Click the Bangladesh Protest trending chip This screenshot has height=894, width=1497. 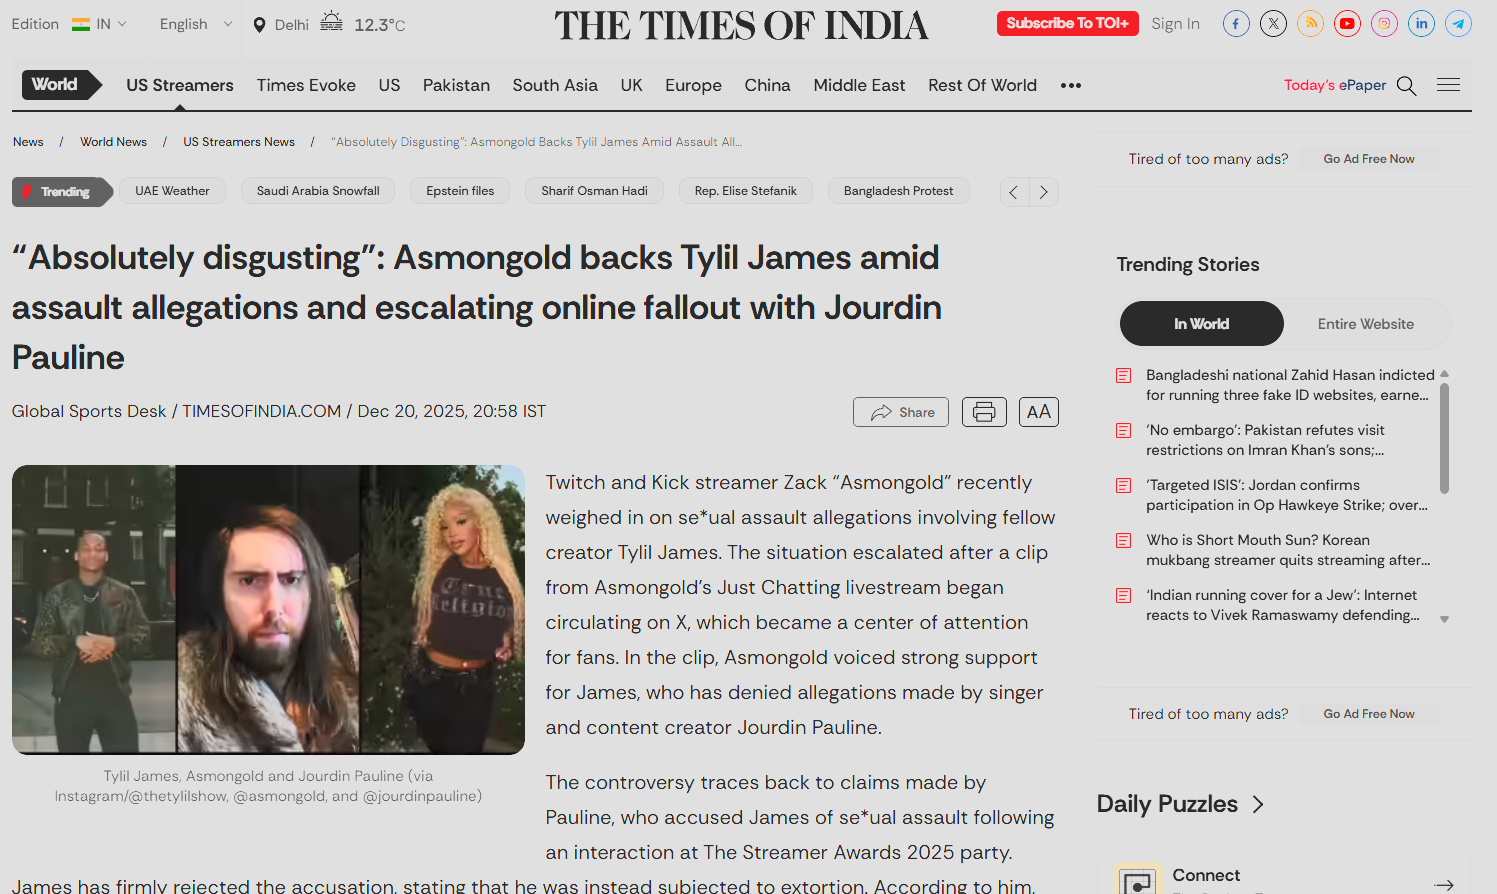click(898, 191)
